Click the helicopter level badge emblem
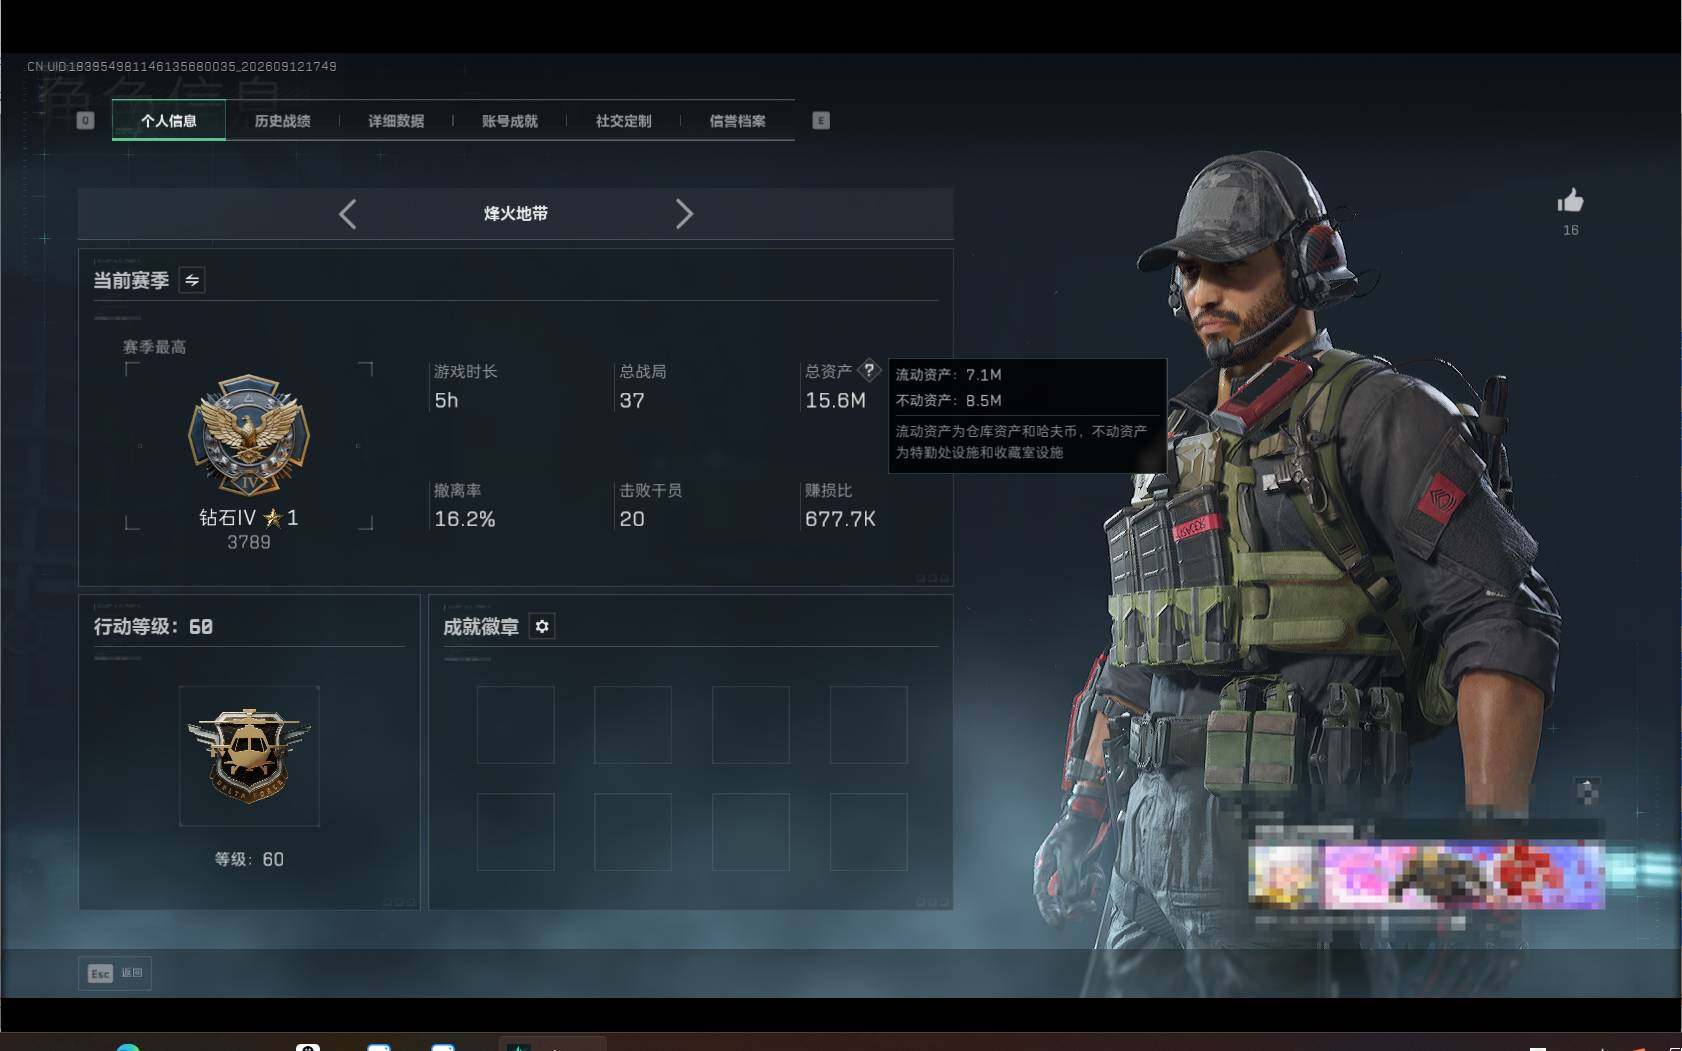The width and height of the screenshot is (1682, 1051). [x=249, y=756]
